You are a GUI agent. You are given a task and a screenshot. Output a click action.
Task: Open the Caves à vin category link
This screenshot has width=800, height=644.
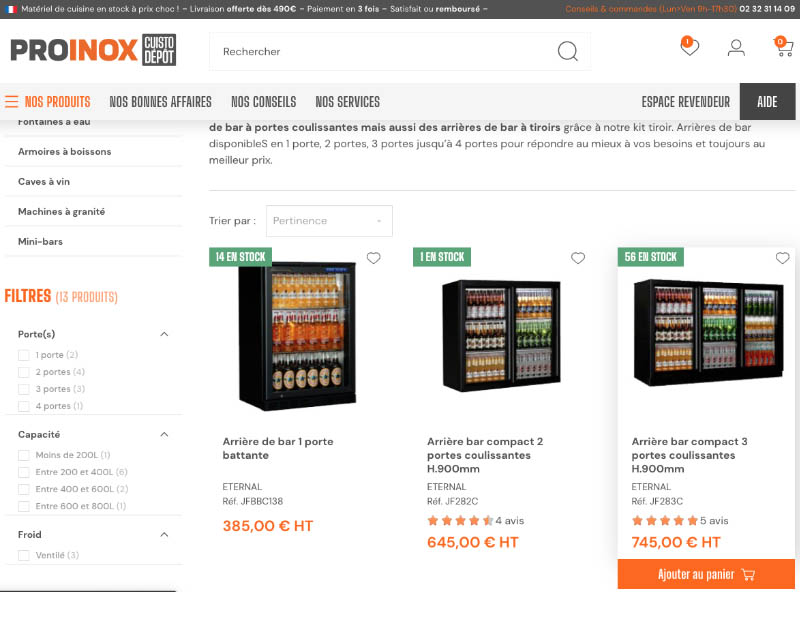[44, 182]
